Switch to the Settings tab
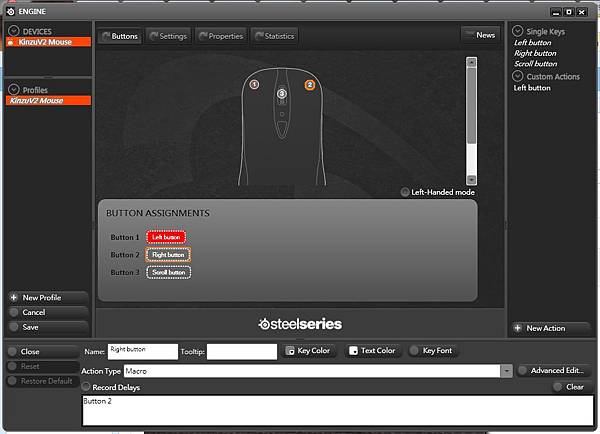Viewport: 600px width, 434px height. [168, 36]
